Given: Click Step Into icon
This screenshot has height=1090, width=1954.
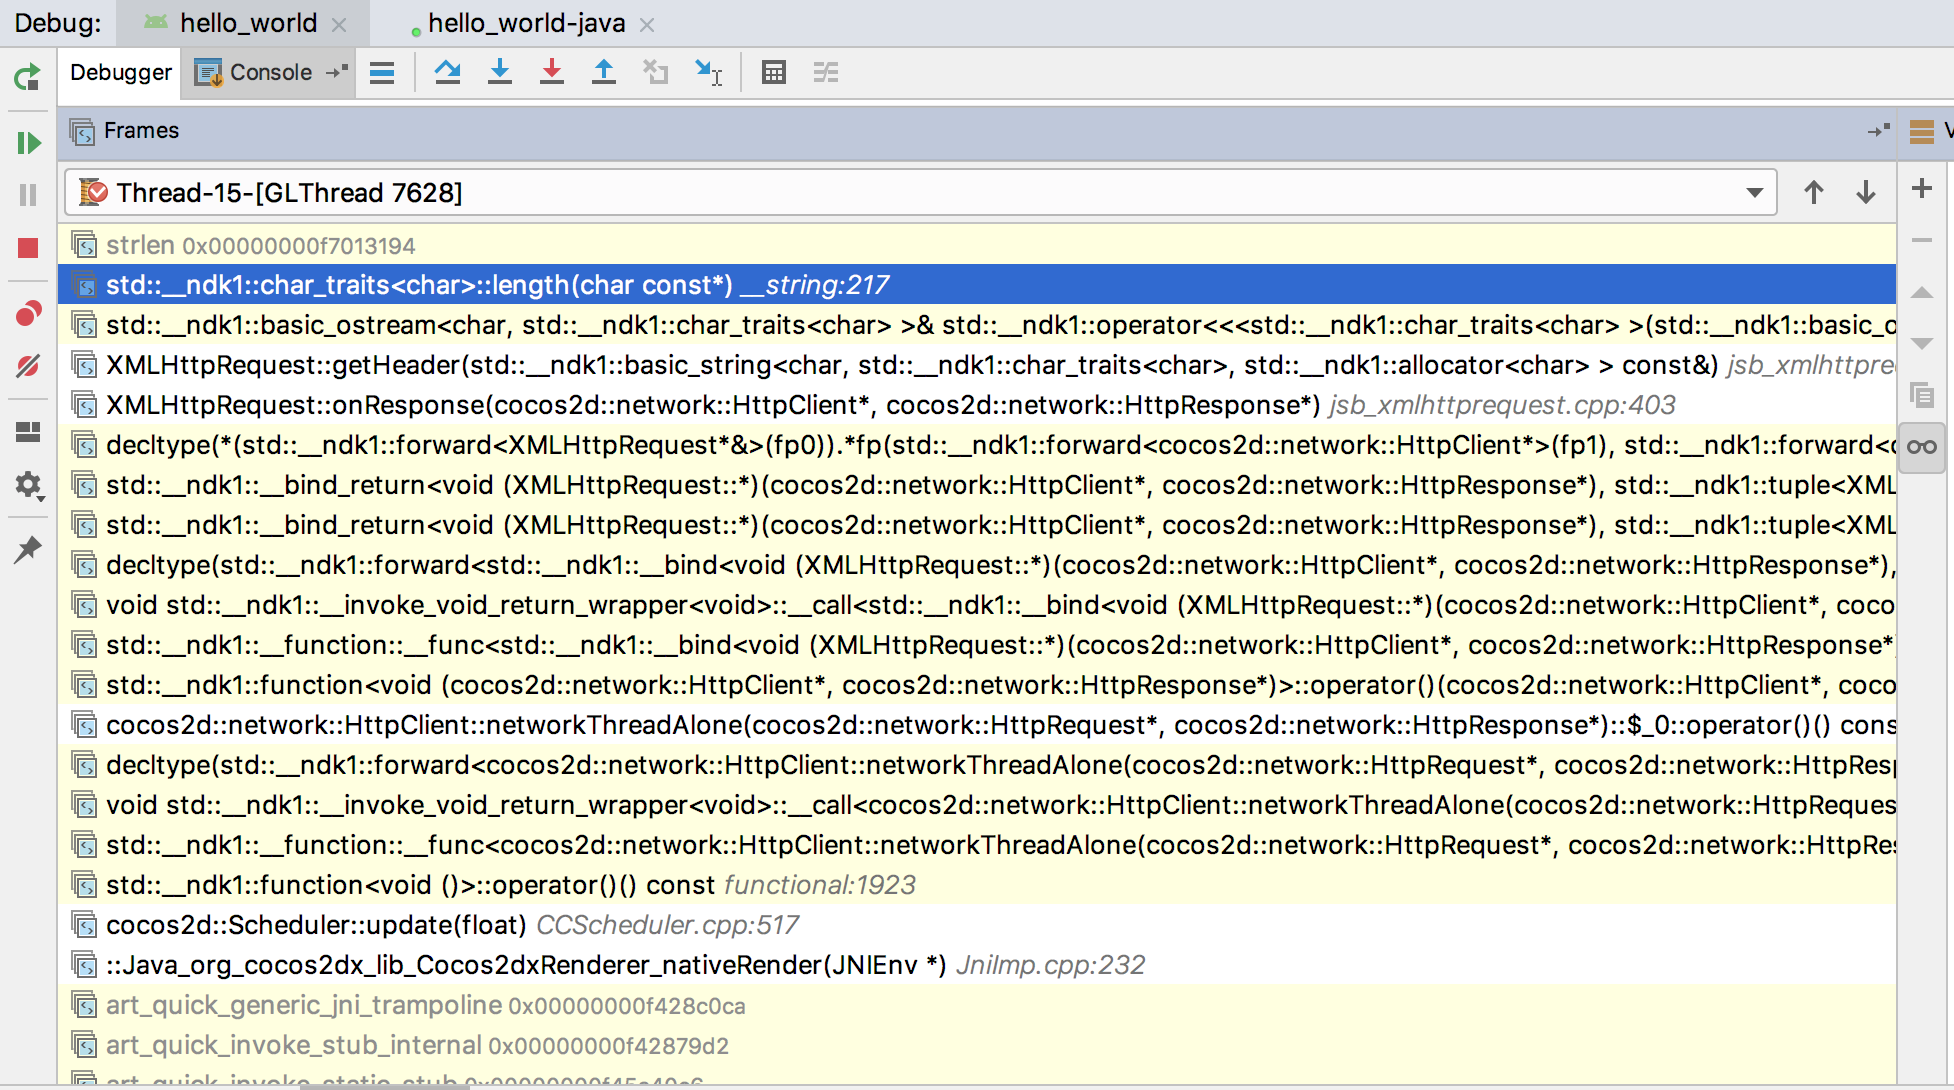Looking at the screenshot, I should coord(499,72).
